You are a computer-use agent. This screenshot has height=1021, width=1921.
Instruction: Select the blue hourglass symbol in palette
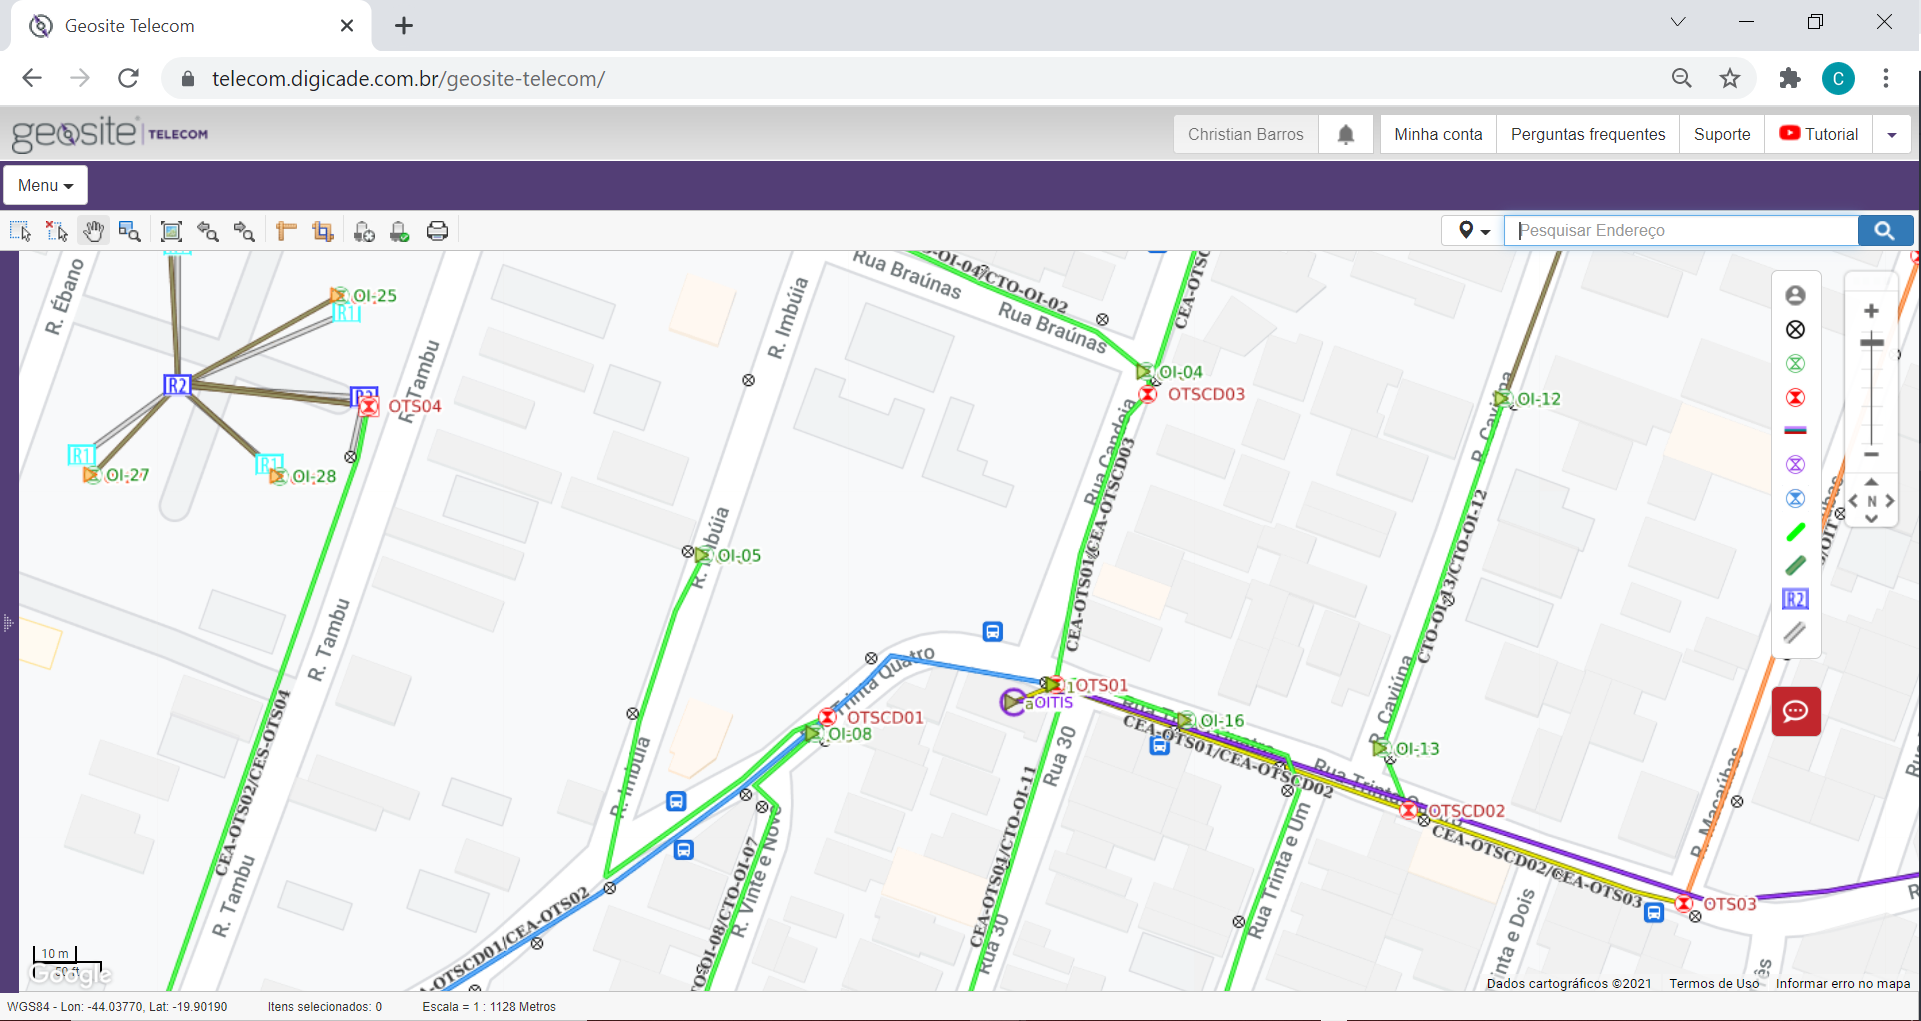[1796, 498]
